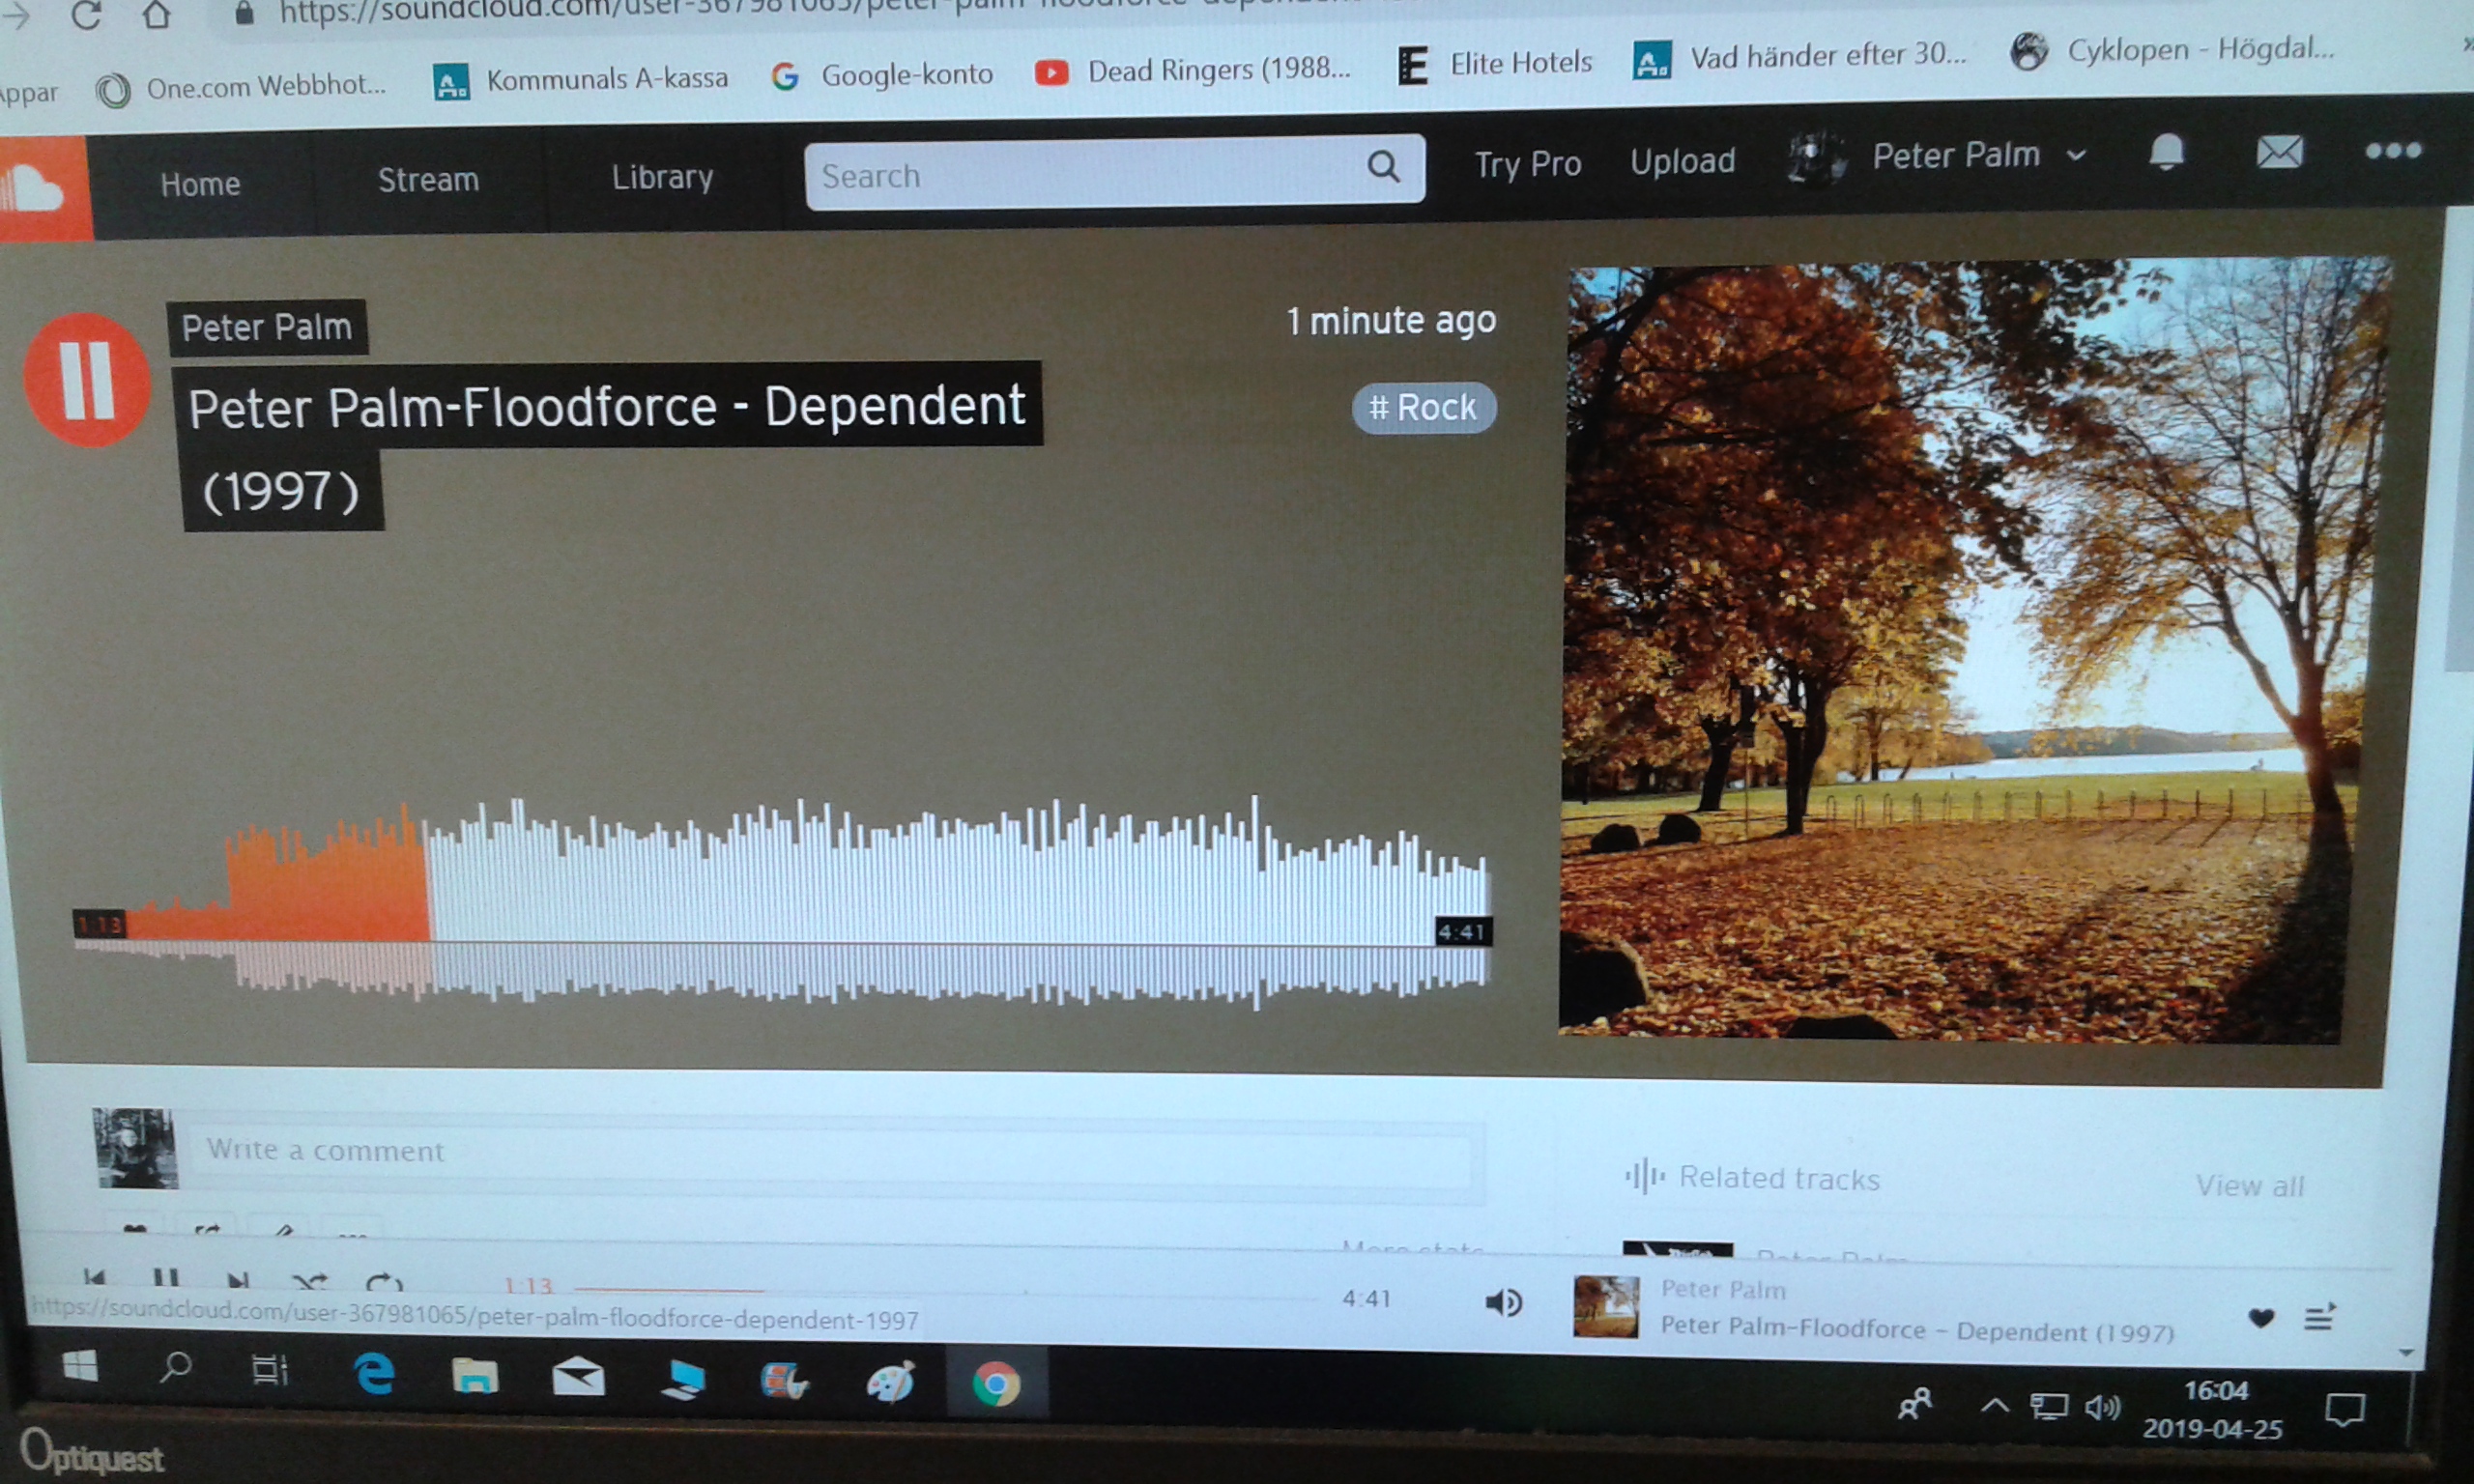The width and height of the screenshot is (2474, 1484).
Task: Click into the SoundCloud Search field
Action: (x=1113, y=173)
